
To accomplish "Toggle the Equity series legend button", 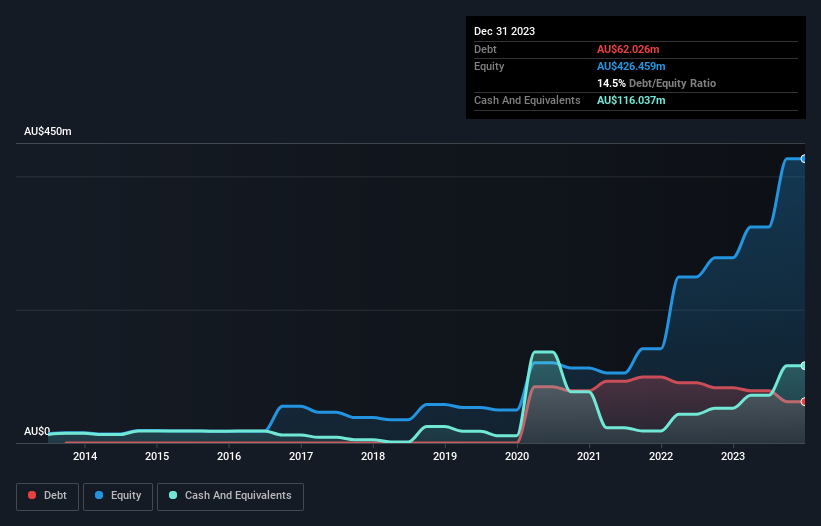I will tap(118, 496).
